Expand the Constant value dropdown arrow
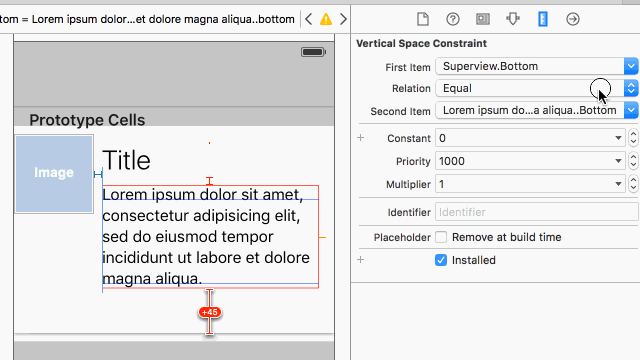The image size is (640, 360). (618, 138)
